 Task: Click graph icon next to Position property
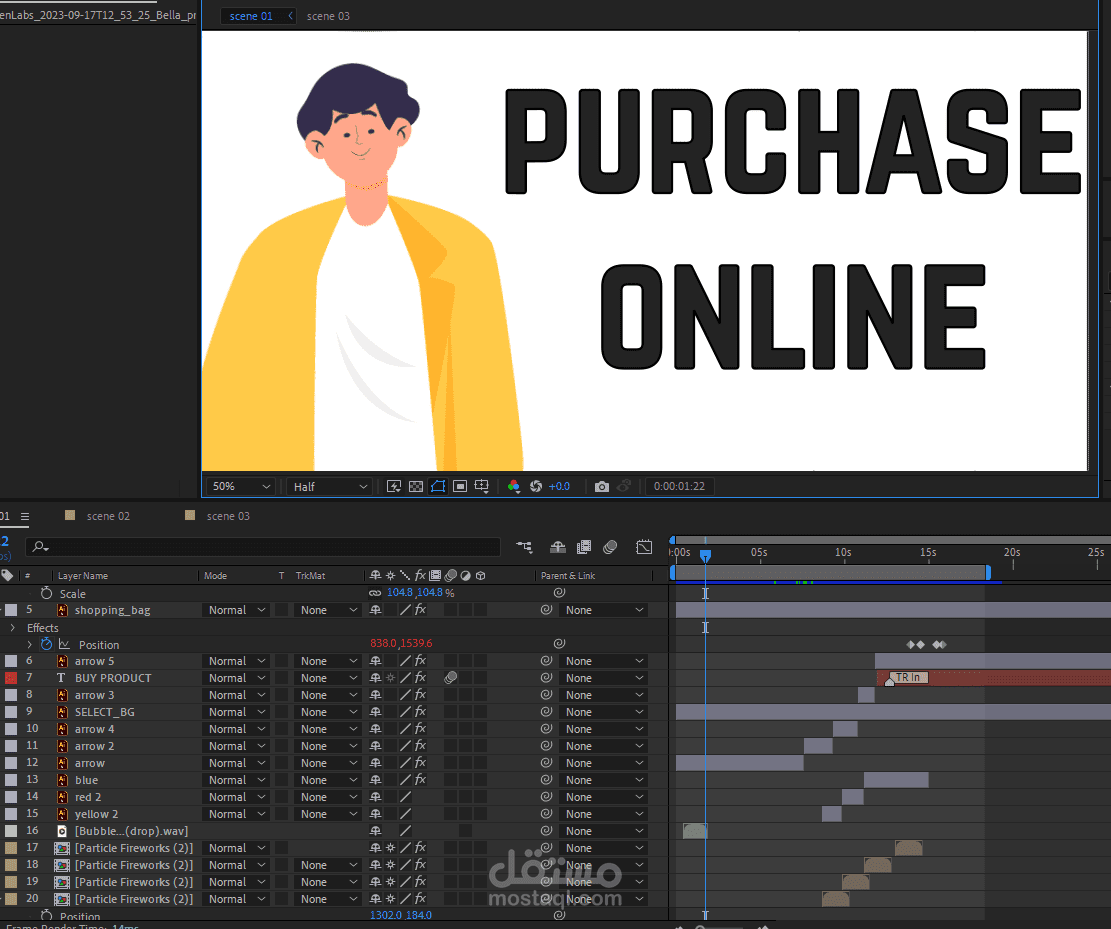tap(64, 644)
